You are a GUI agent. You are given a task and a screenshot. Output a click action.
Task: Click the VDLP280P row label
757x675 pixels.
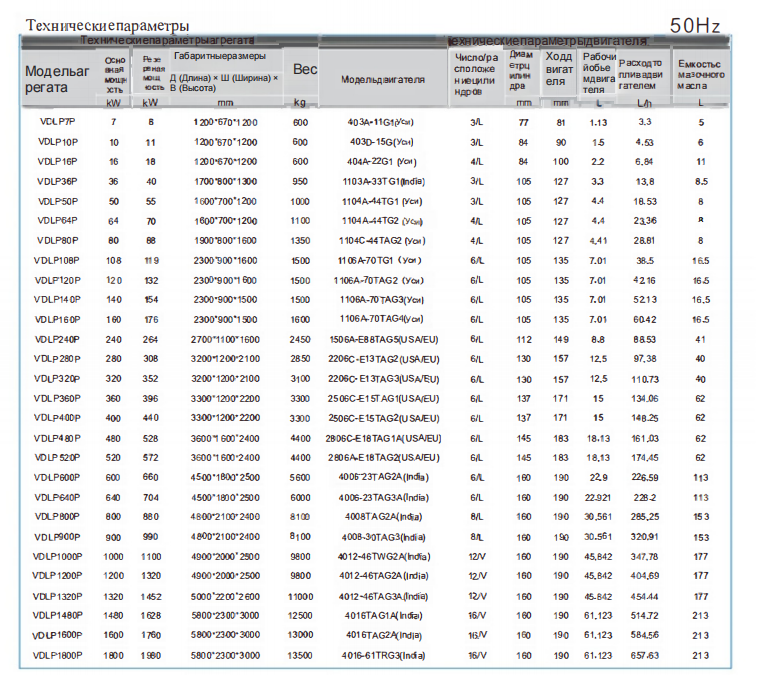57,359
